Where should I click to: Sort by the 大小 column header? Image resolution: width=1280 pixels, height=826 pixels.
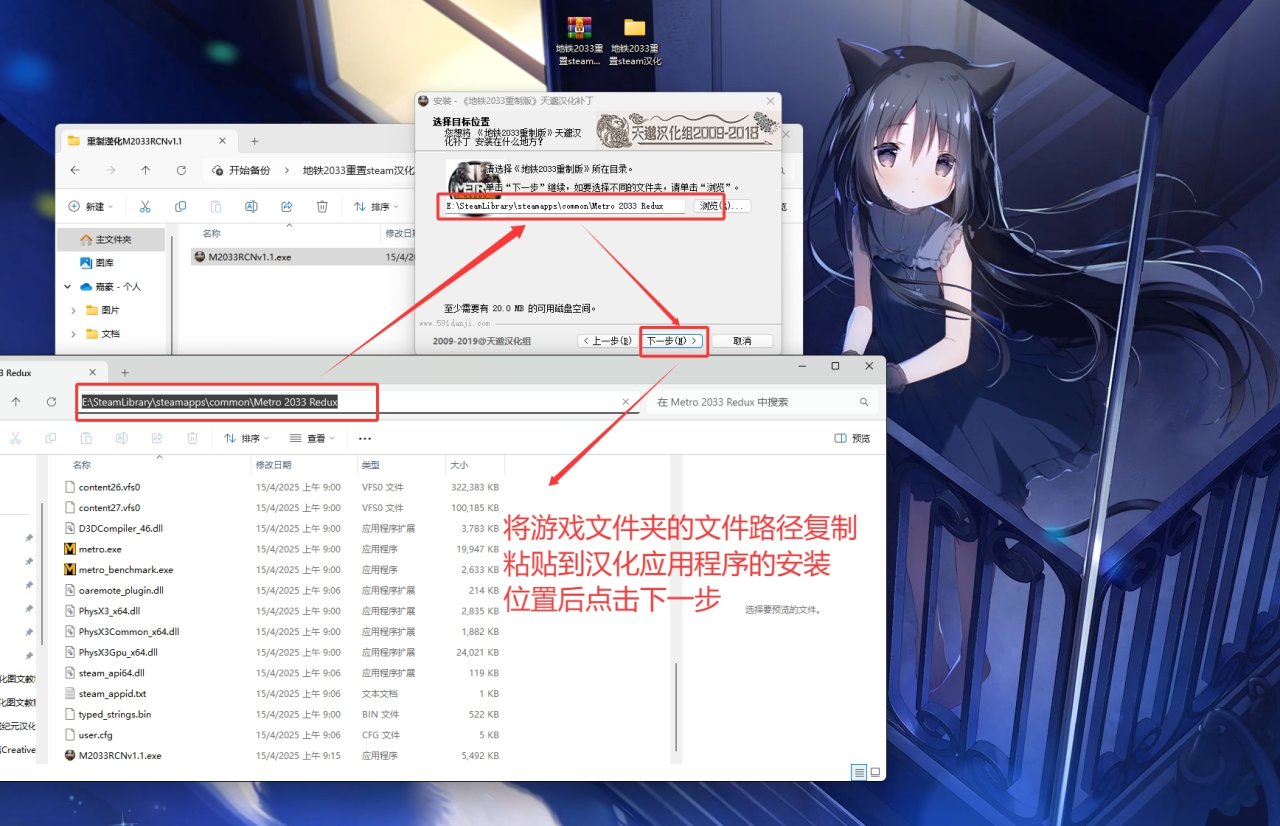coord(474,465)
